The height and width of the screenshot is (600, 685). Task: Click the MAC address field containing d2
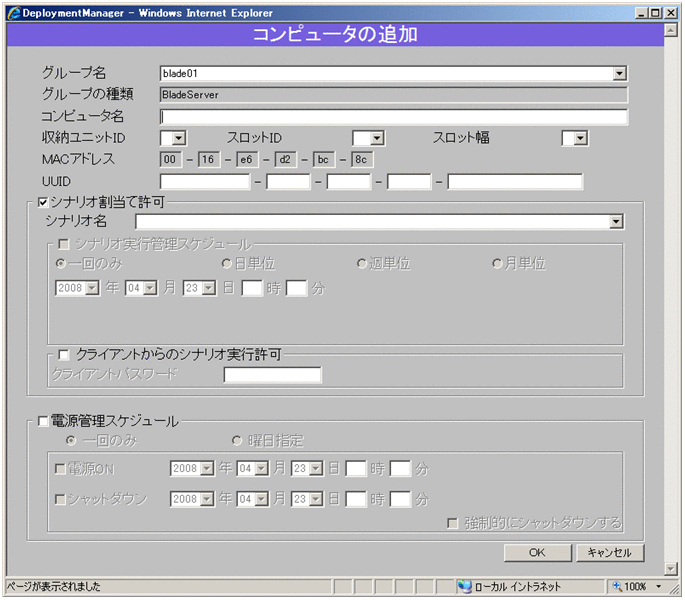tap(285, 160)
